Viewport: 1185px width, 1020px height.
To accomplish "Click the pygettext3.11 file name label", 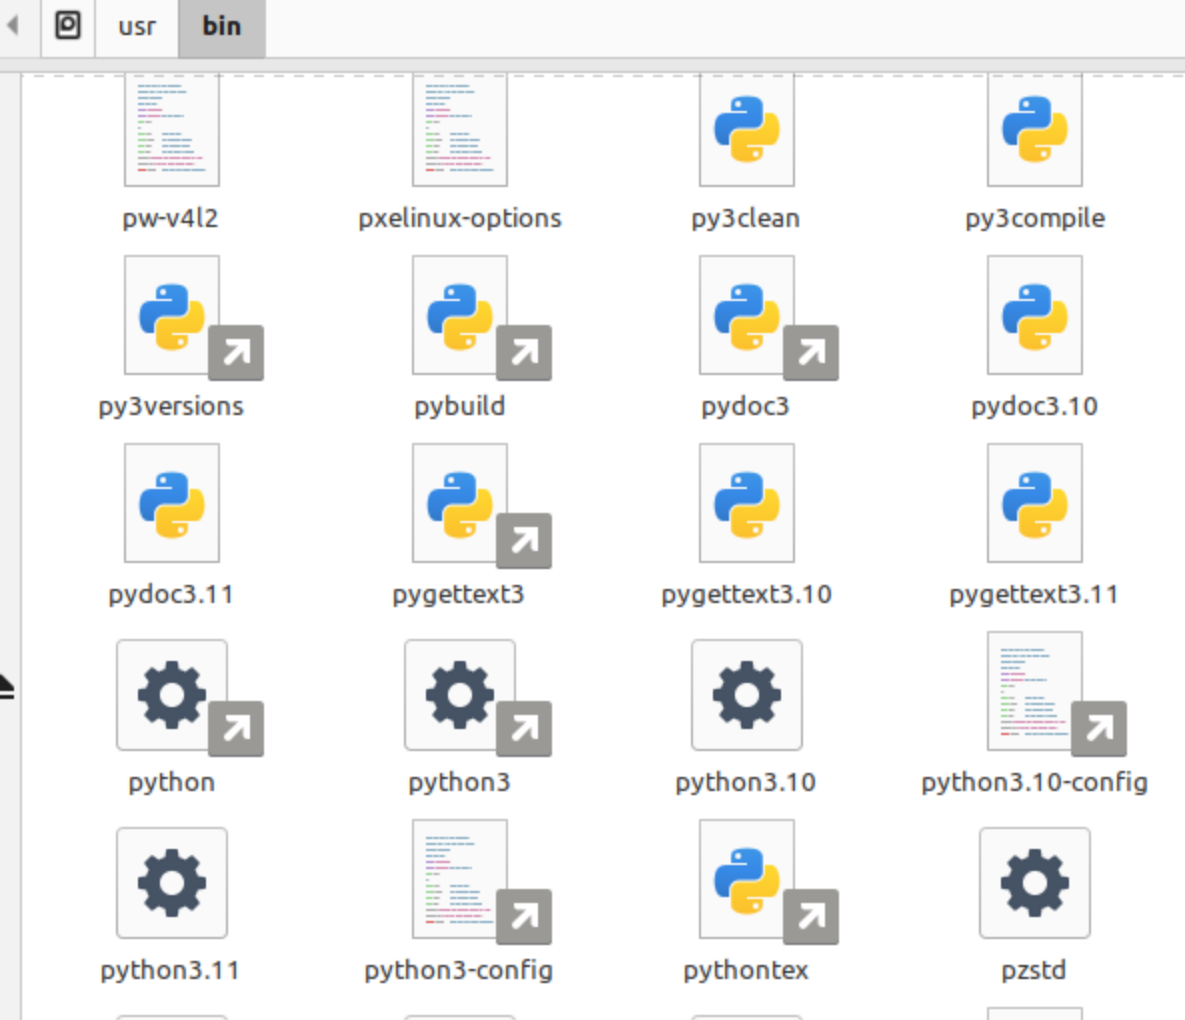I will coord(1035,595).
